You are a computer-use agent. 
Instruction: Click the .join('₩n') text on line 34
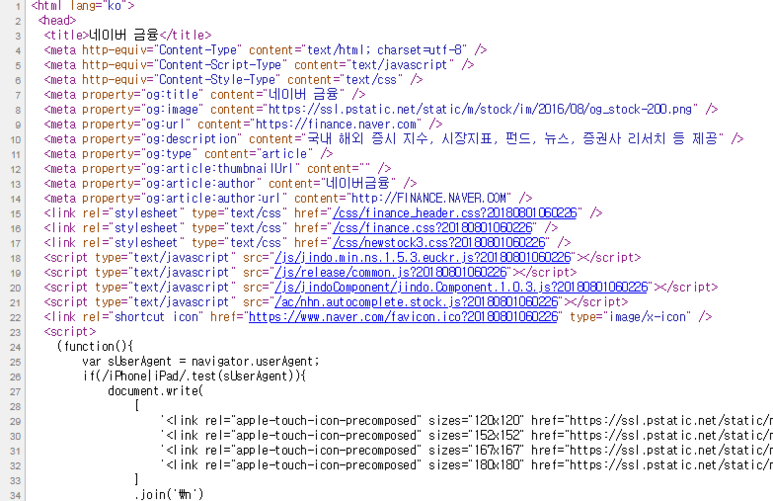(x=169, y=494)
